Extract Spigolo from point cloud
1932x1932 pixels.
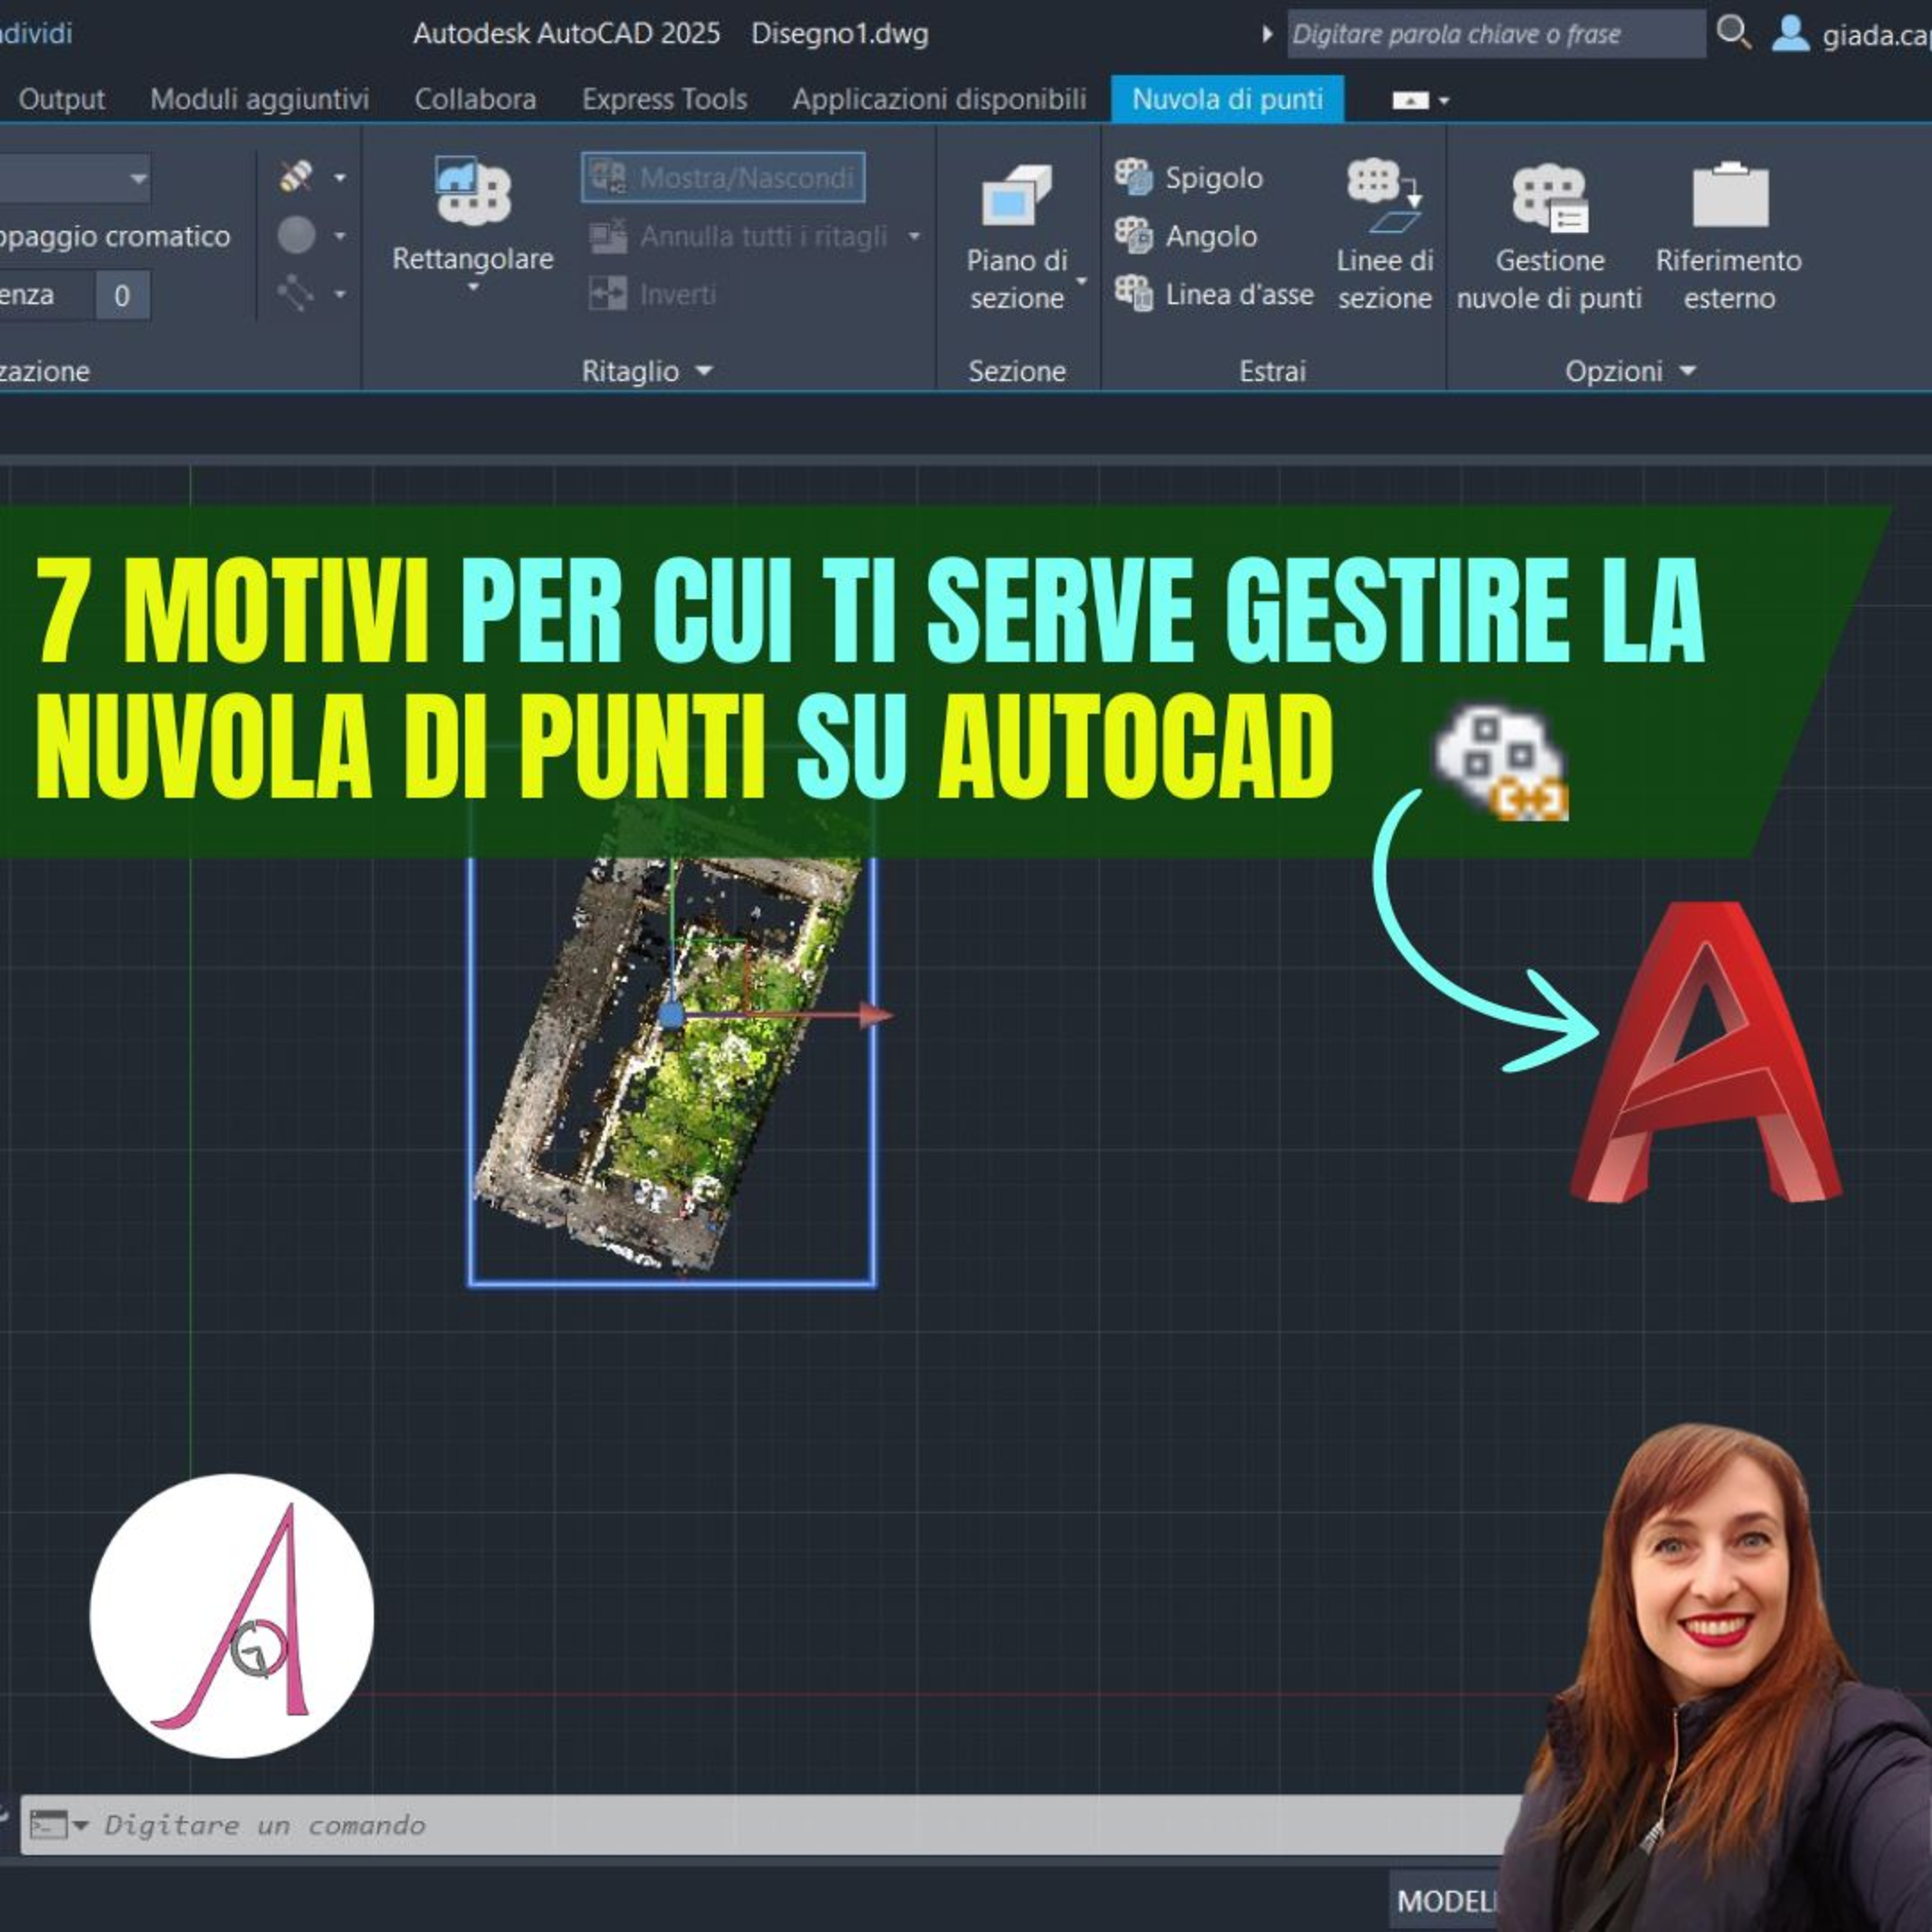click(1190, 178)
